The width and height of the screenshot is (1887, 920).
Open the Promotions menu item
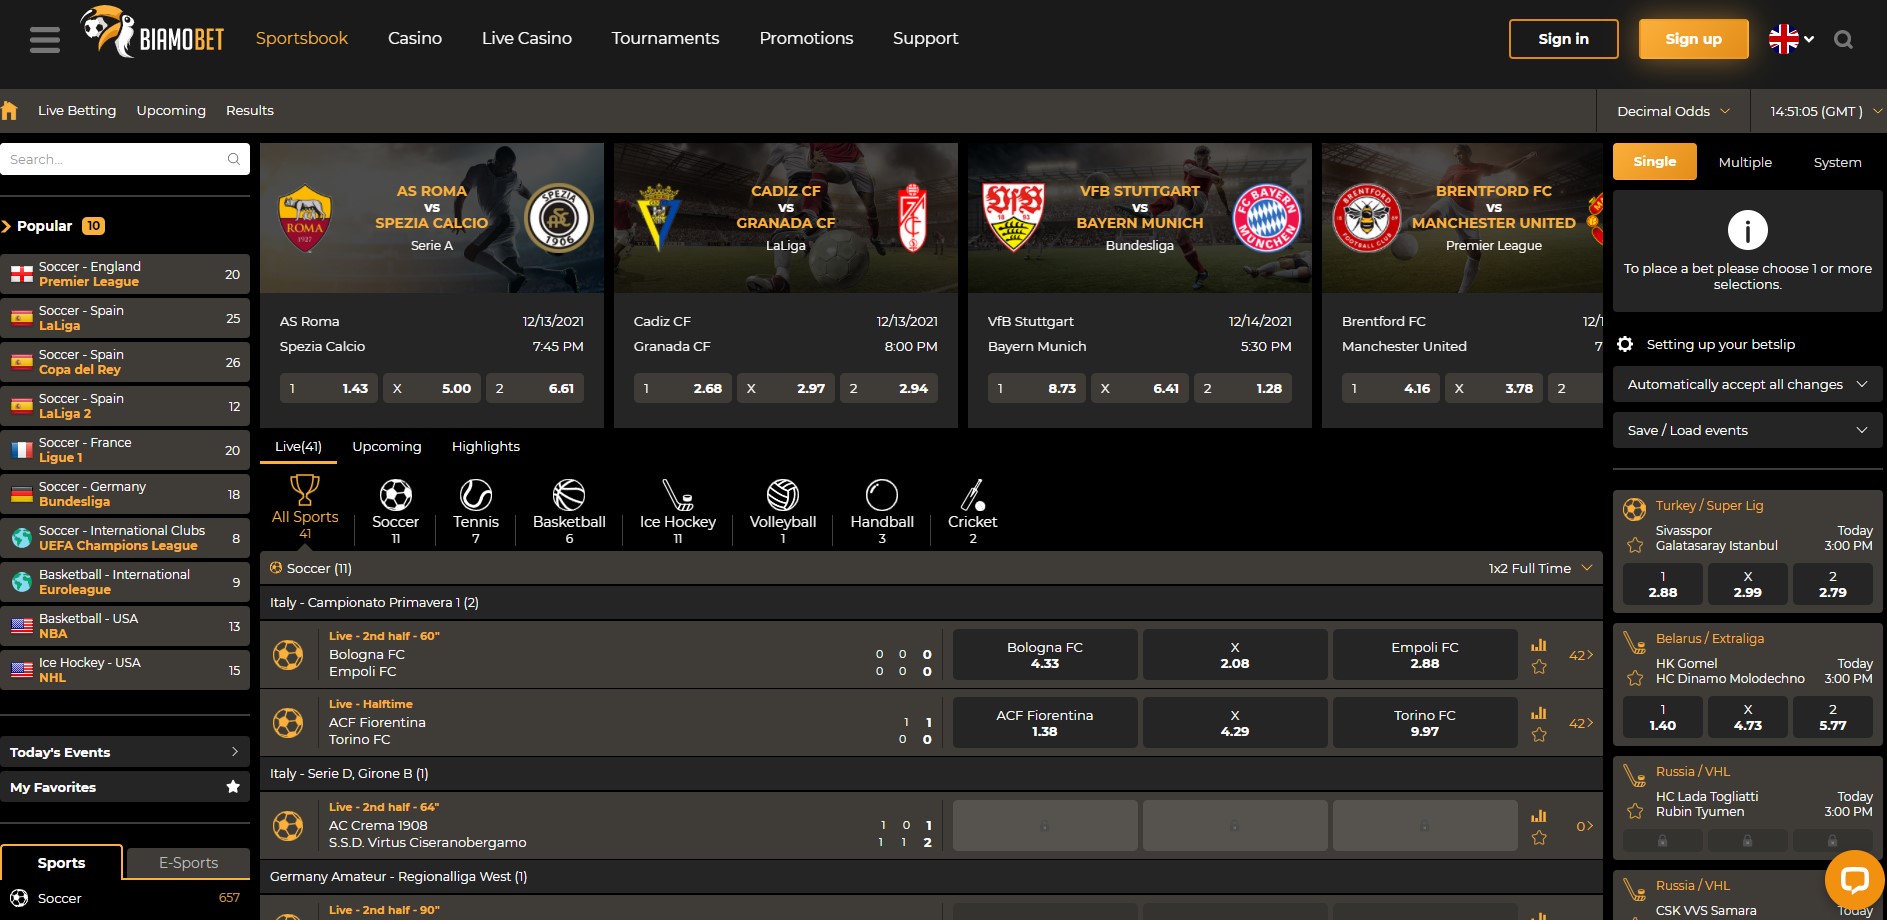pyautogui.click(x=806, y=38)
